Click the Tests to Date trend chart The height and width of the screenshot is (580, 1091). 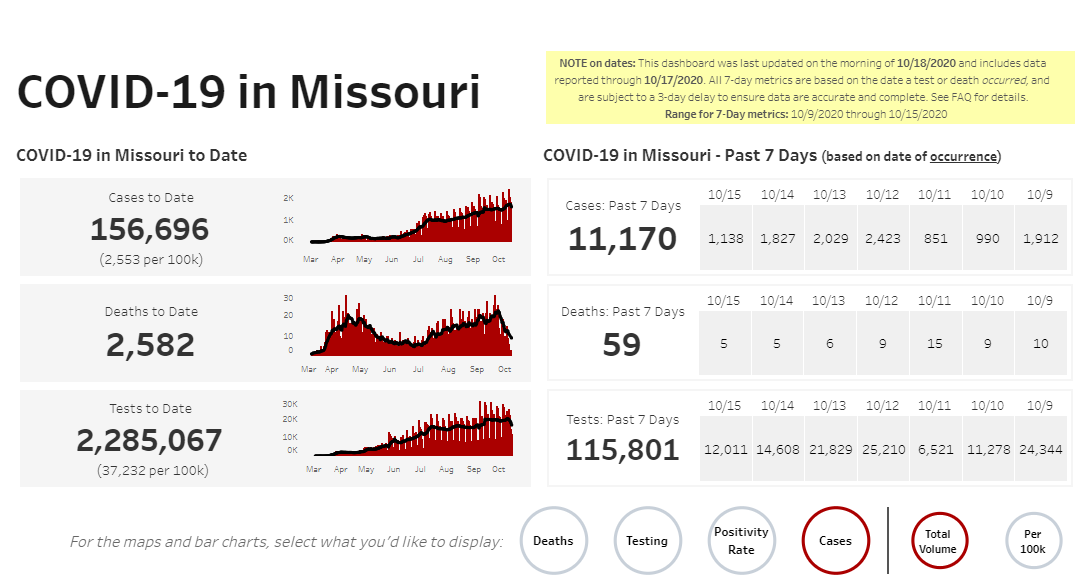tap(410, 432)
